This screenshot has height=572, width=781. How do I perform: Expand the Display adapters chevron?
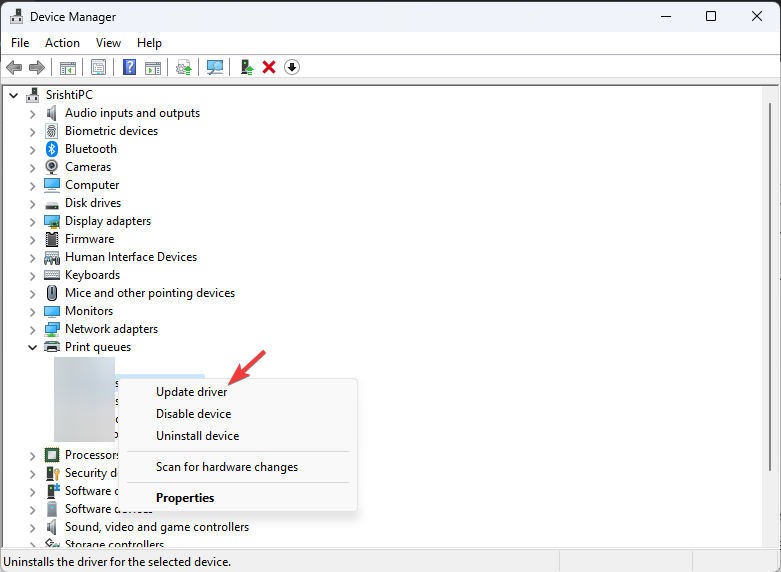click(33, 222)
